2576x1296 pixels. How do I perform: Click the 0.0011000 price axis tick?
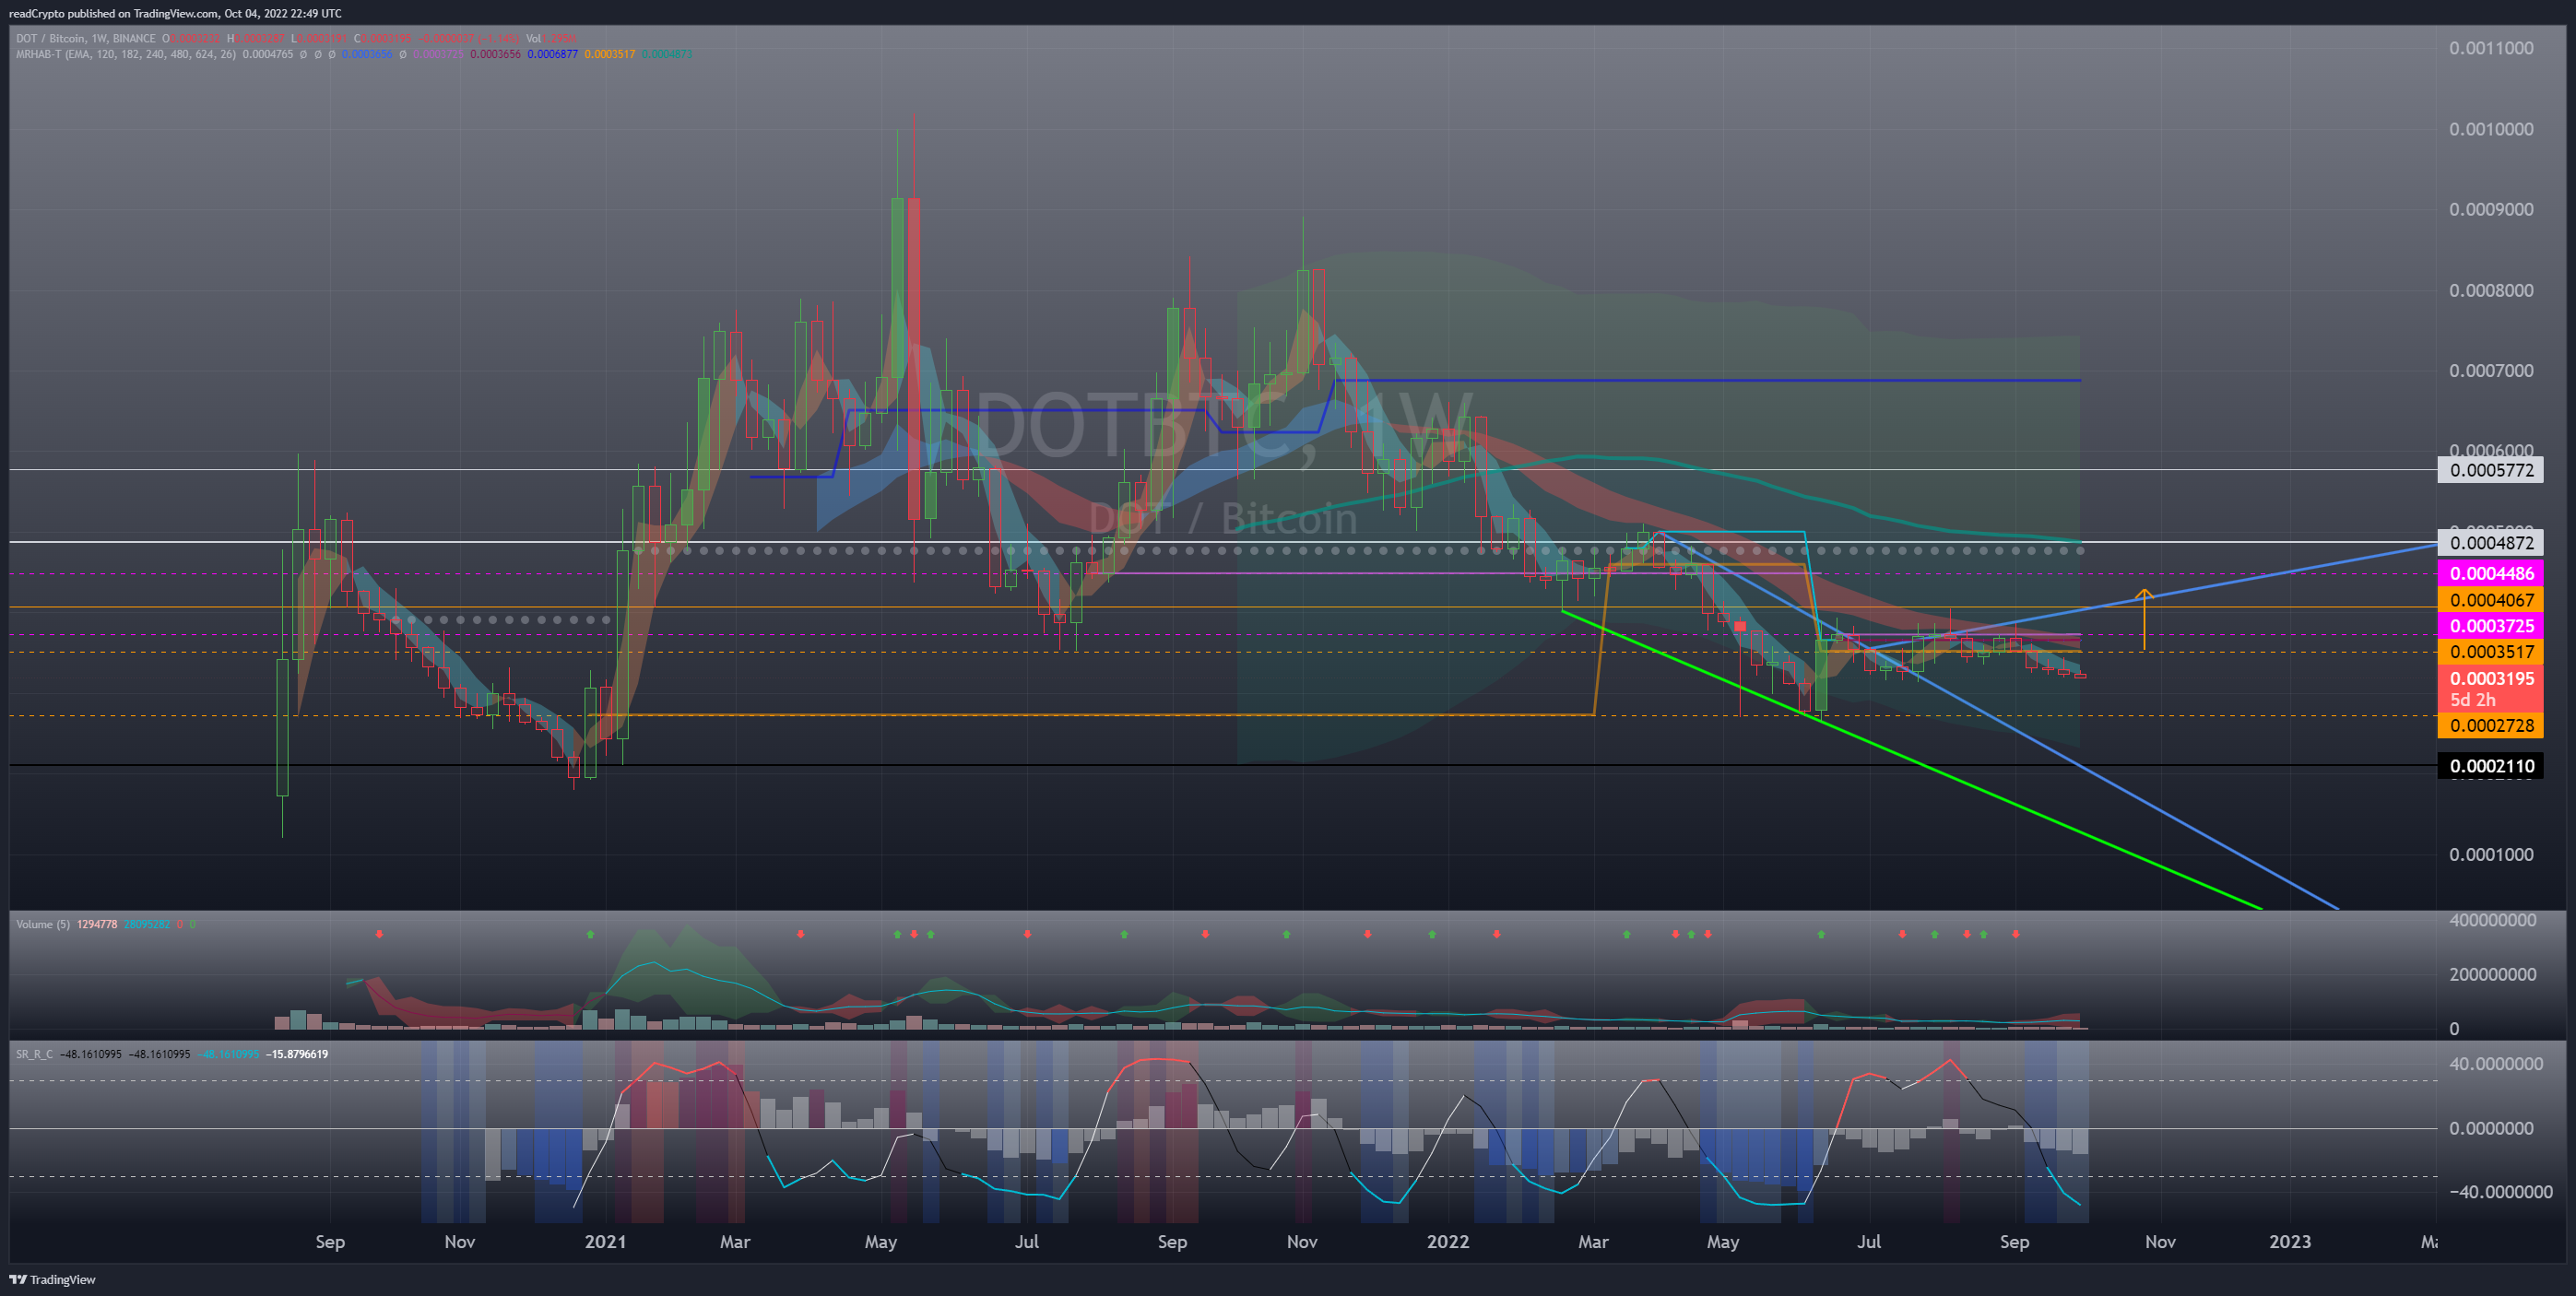point(2491,48)
